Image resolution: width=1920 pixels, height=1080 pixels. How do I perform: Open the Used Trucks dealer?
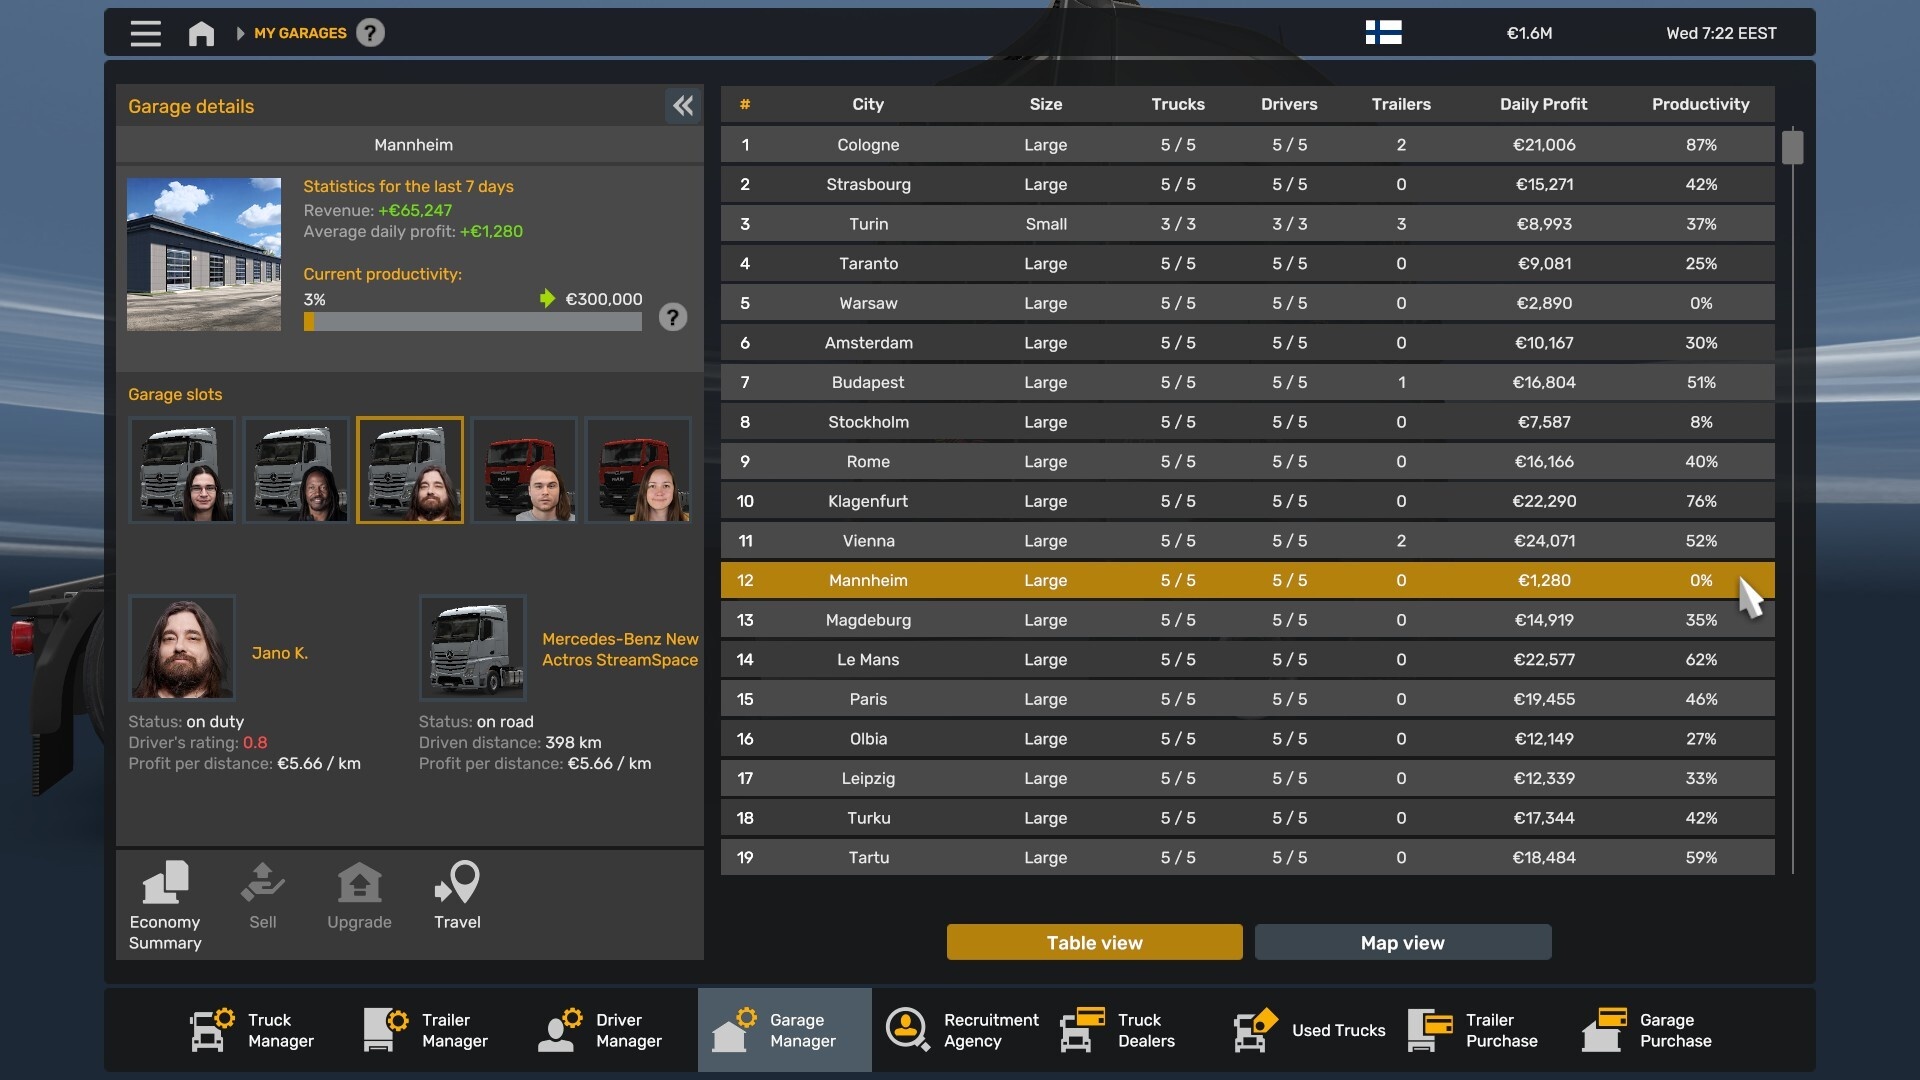tap(1310, 1030)
